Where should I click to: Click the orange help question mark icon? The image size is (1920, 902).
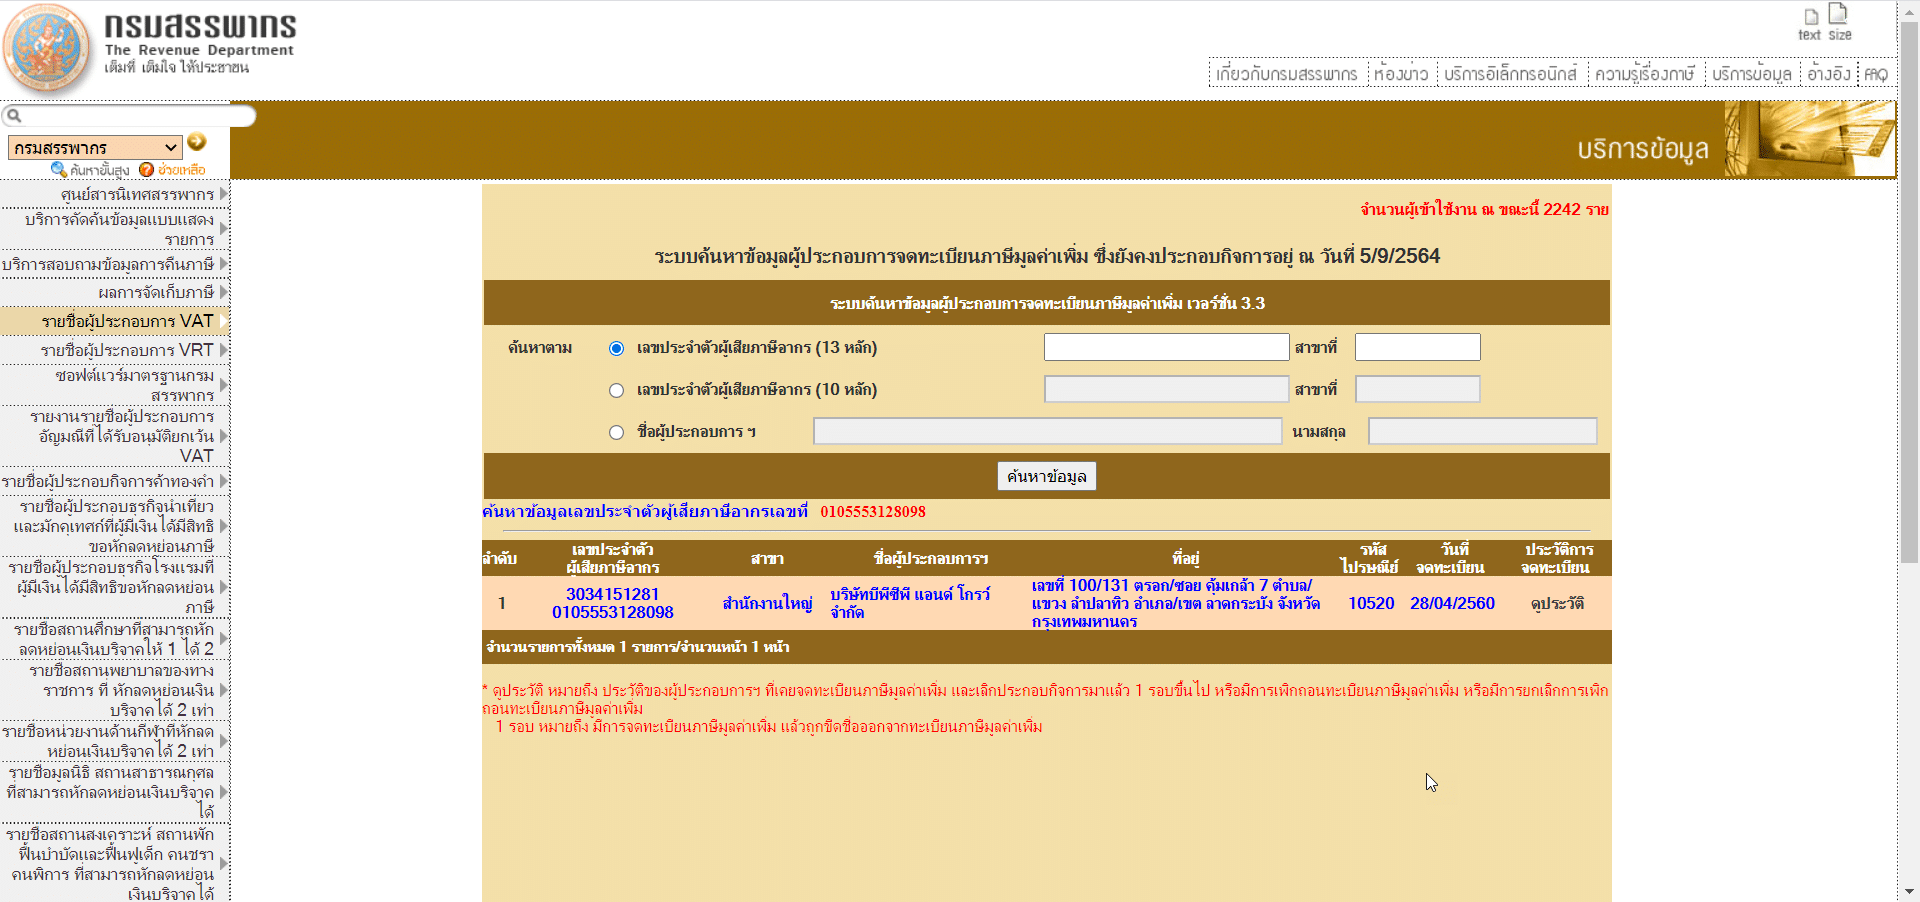coord(148,169)
